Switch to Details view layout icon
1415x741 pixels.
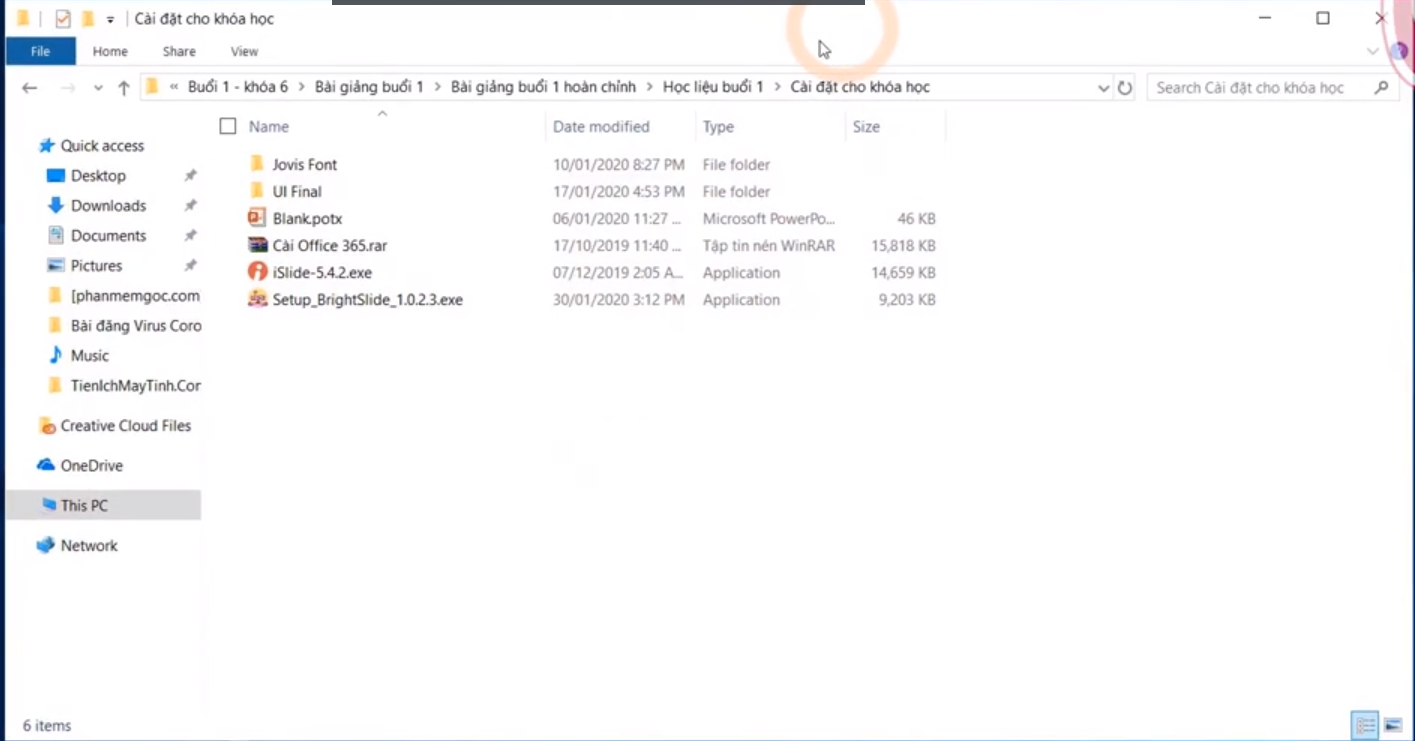coord(1365,725)
